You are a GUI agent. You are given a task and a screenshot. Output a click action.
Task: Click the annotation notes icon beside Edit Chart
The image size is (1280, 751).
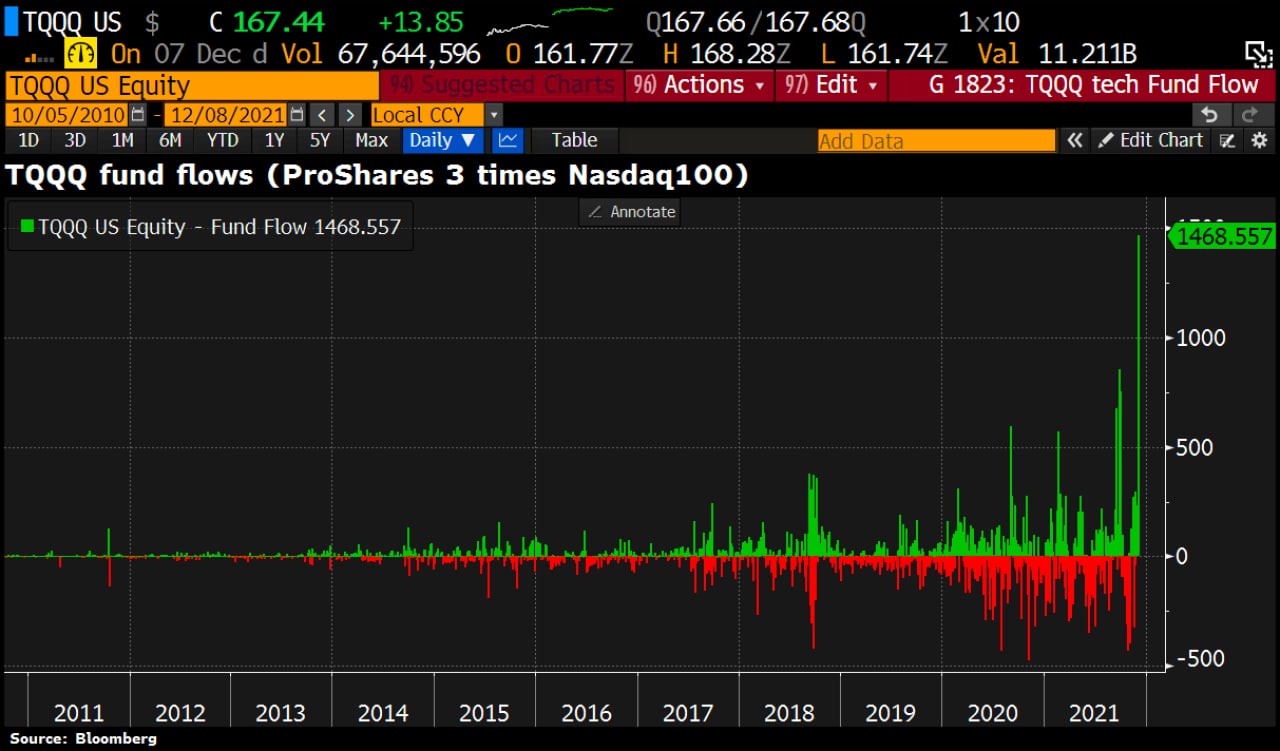coord(1228,141)
